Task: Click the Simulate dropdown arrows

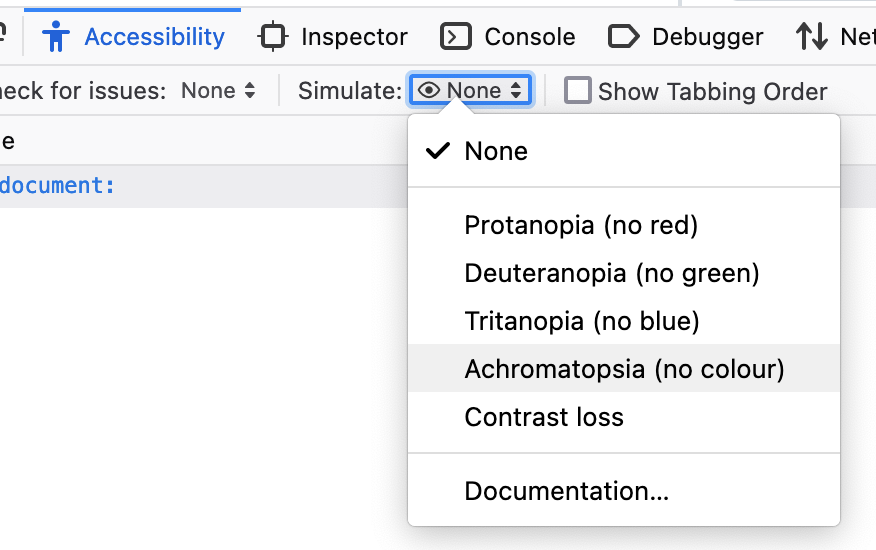Action: (516, 91)
